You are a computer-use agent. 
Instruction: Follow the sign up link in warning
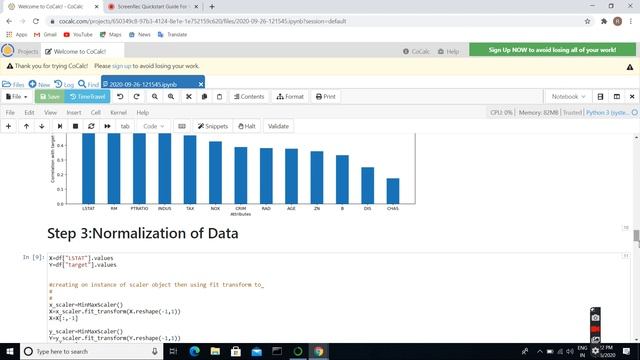click(122, 66)
